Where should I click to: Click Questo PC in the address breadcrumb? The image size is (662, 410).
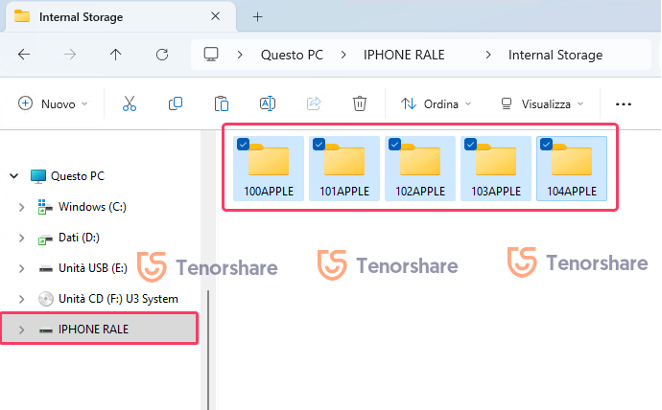pyautogui.click(x=292, y=55)
